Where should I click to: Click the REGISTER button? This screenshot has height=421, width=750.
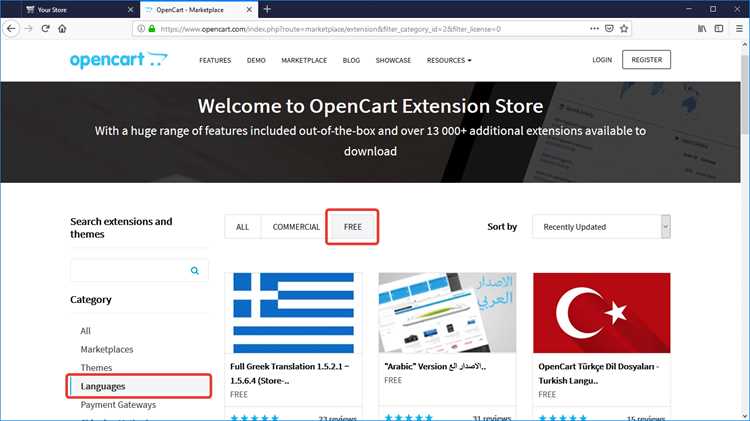pyautogui.click(x=646, y=60)
